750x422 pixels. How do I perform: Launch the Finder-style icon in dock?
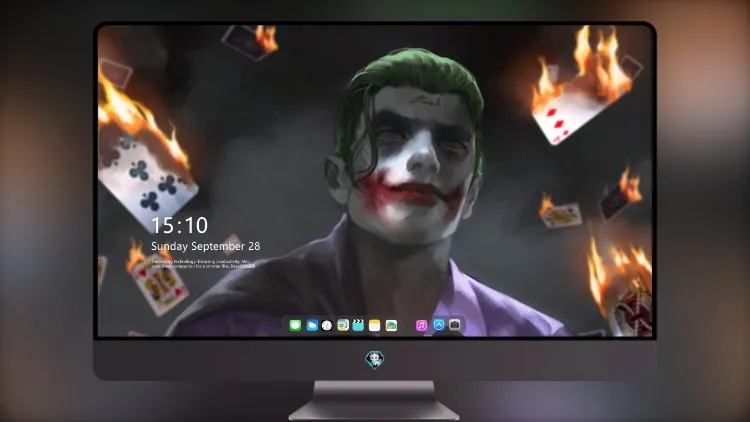pyautogui.click(x=343, y=325)
